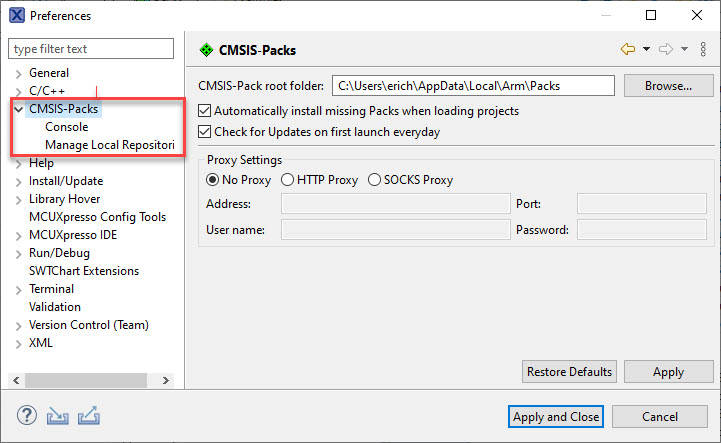This screenshot has height=443, width=721.
Task: Click the Help question mark icon
Action: click(26, 415)
